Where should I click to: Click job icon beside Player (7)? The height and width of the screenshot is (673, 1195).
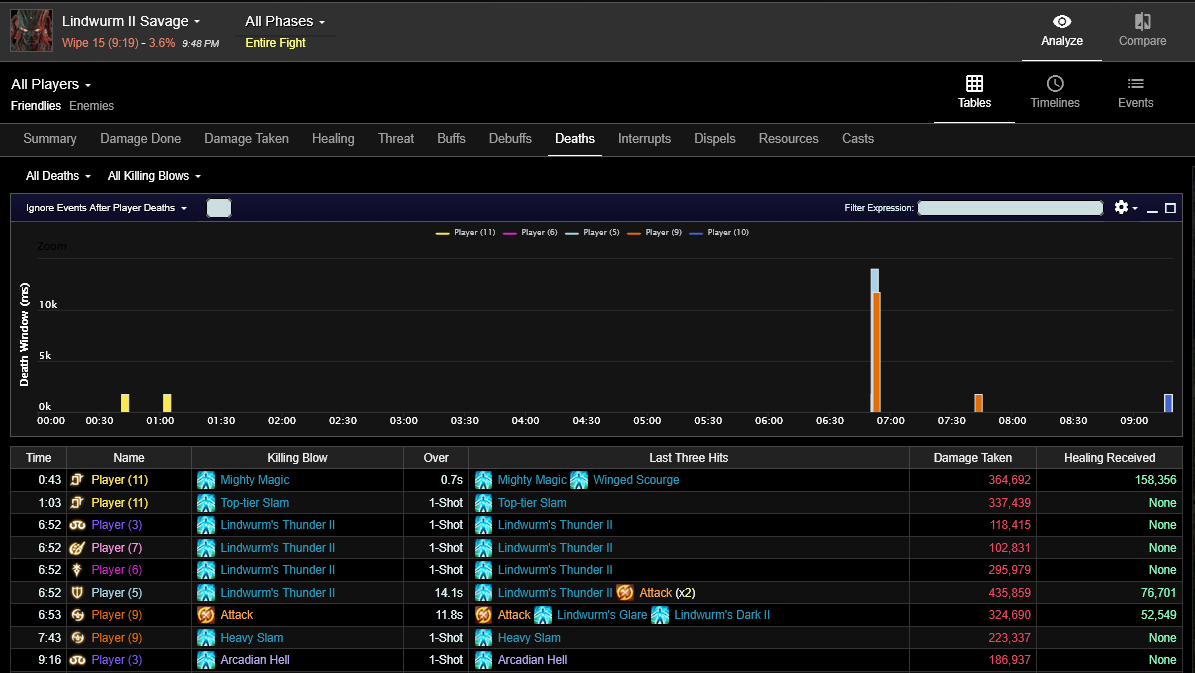(77, 548)
